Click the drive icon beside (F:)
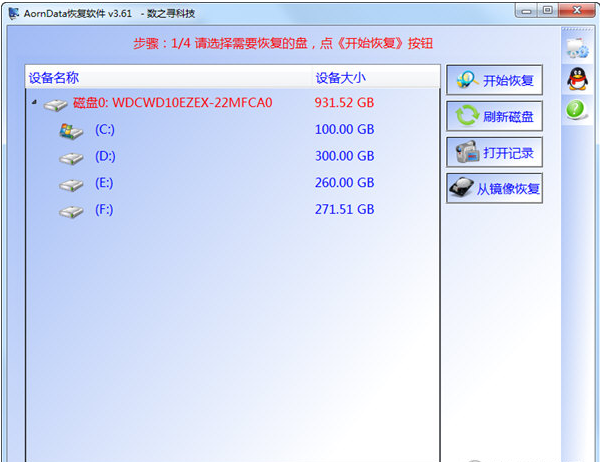The image size is (600, 462). (71, 211)
